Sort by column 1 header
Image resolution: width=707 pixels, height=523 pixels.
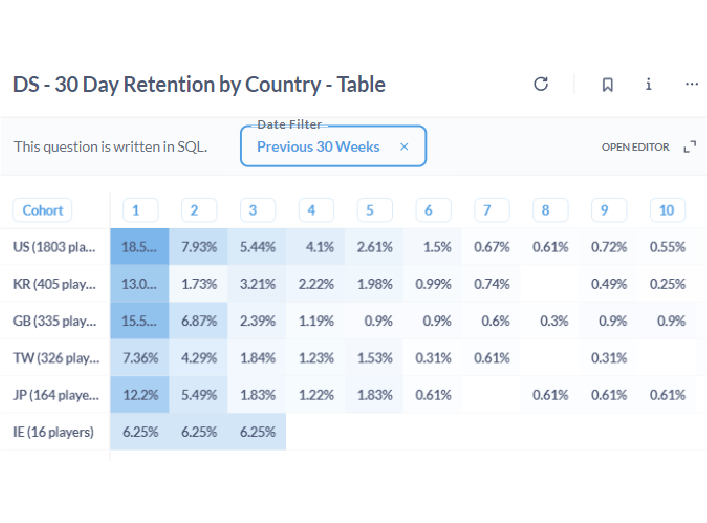[138, 210]
